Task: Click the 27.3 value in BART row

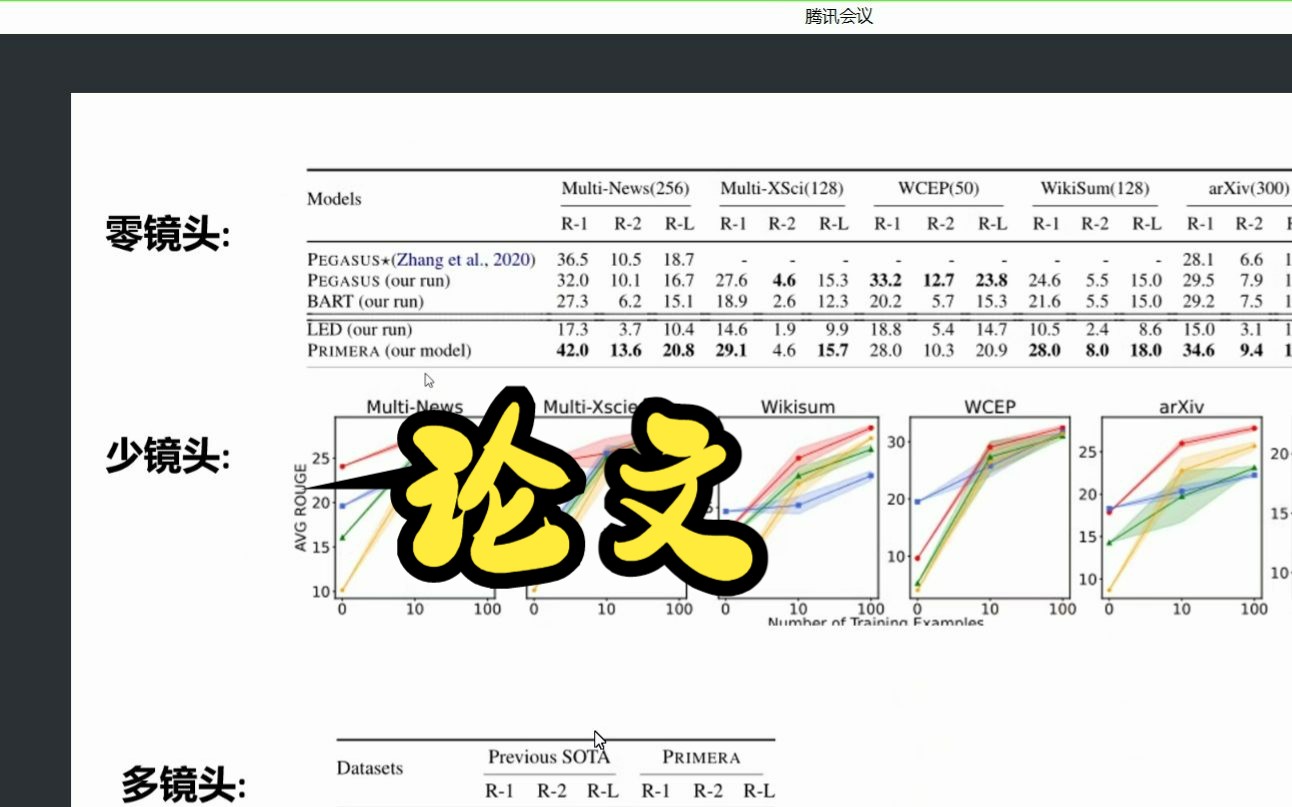Action: (573, 301)
